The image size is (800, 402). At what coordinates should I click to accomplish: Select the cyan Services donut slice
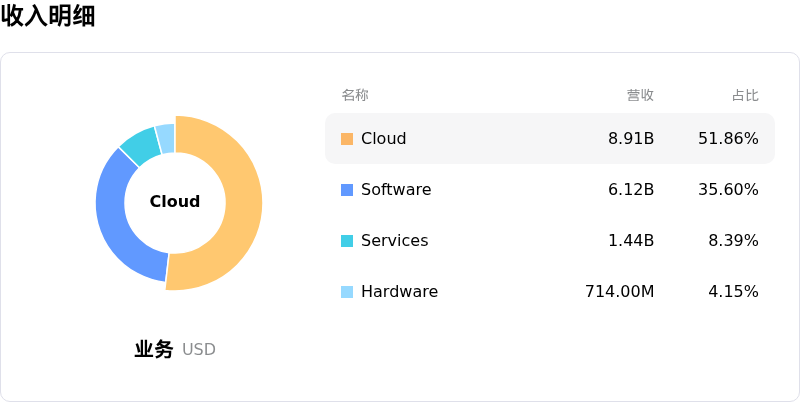(x=141, y=144)
